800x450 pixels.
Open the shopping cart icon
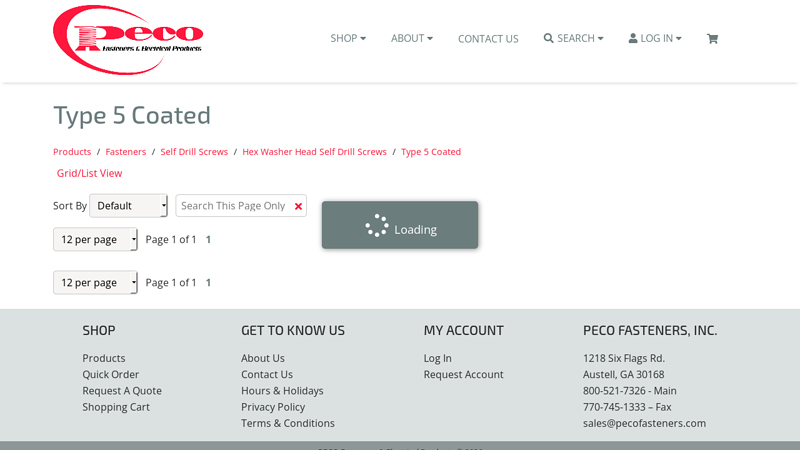click(x=712, y=39)
